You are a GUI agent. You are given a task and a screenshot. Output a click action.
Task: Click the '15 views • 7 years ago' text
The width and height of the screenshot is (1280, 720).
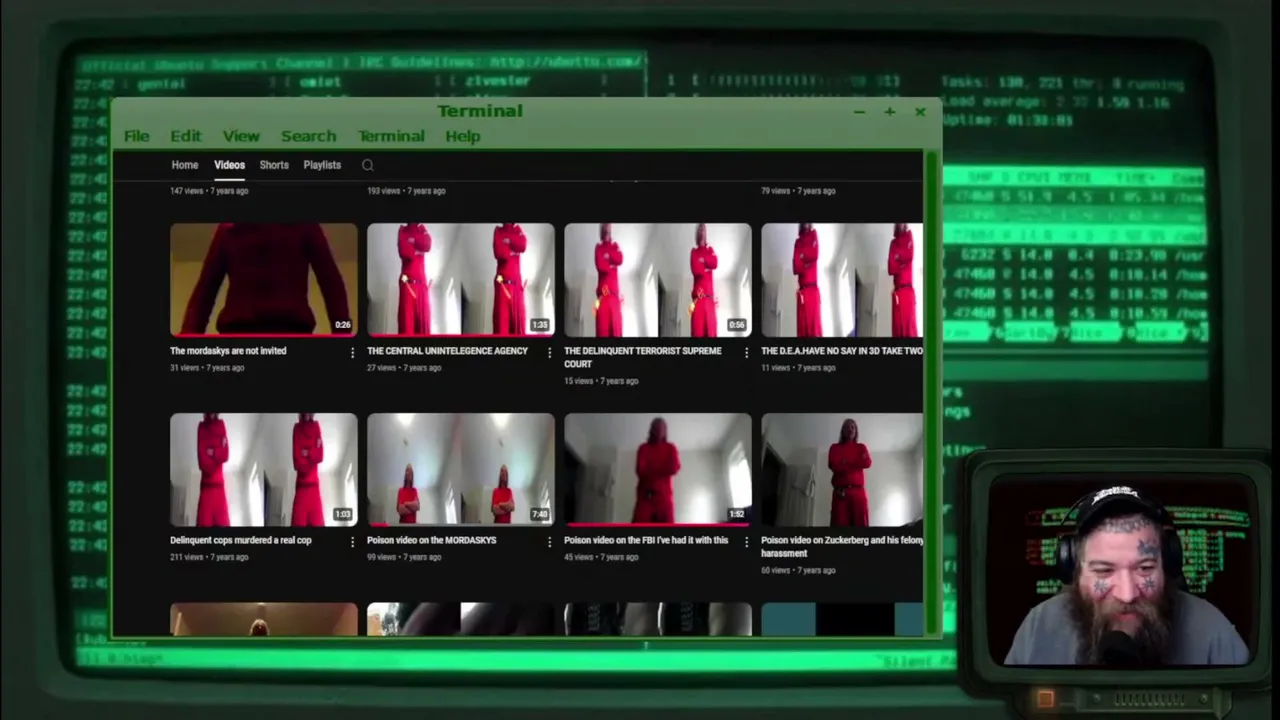[x=601, y=381]
